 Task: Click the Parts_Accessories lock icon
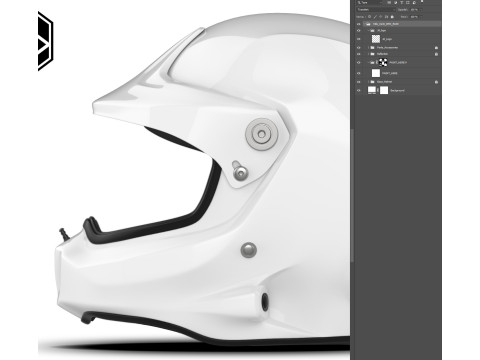pos(436,48)
